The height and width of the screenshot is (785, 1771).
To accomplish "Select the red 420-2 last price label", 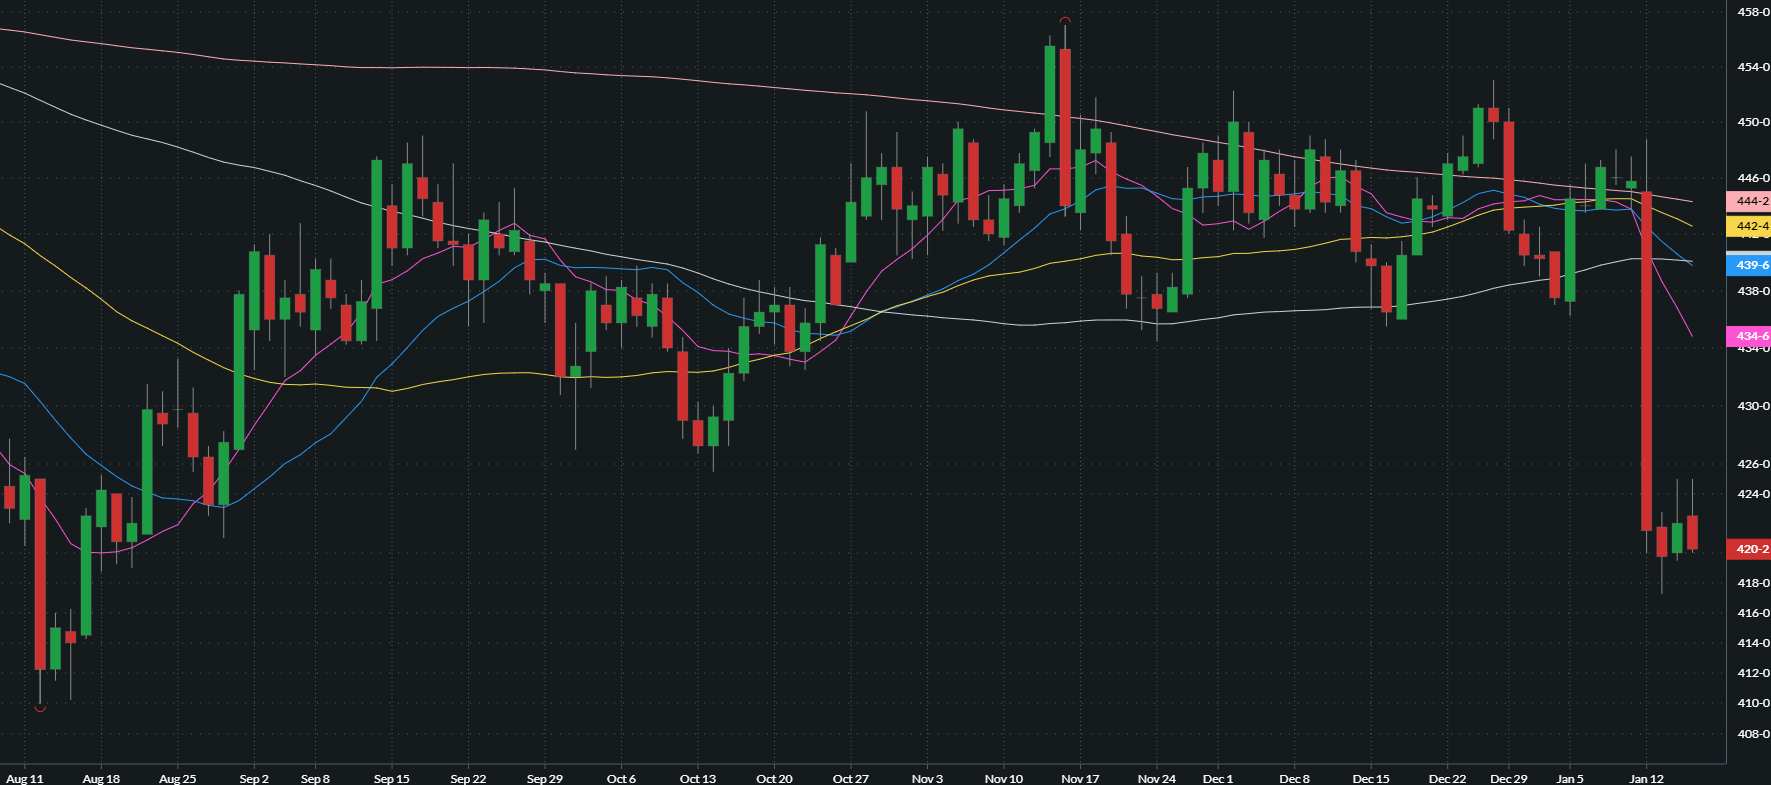I will (1749, 549).
